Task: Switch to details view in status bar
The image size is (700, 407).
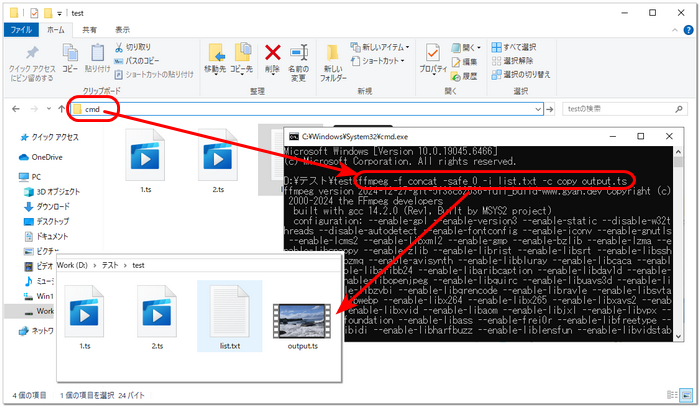Action: [672, 395]
